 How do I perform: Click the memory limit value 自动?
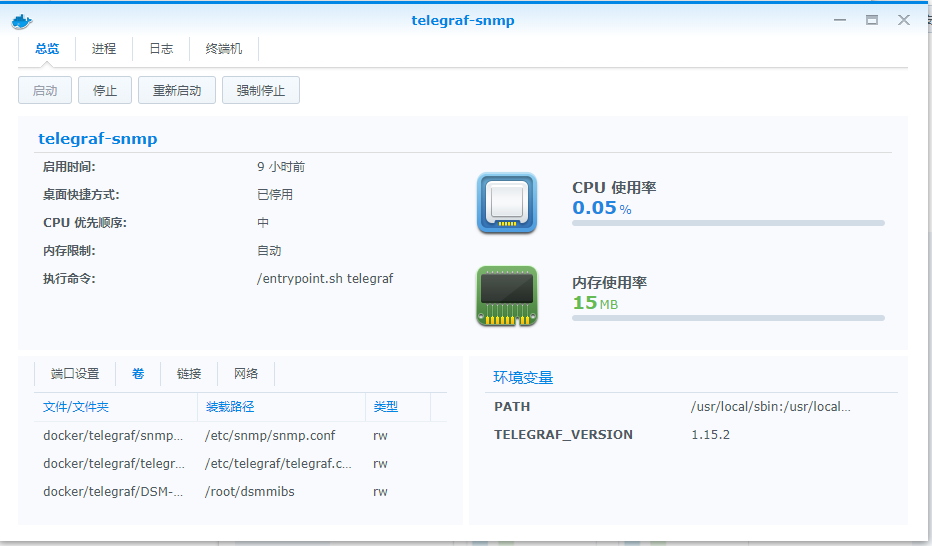tap(269, 251)
